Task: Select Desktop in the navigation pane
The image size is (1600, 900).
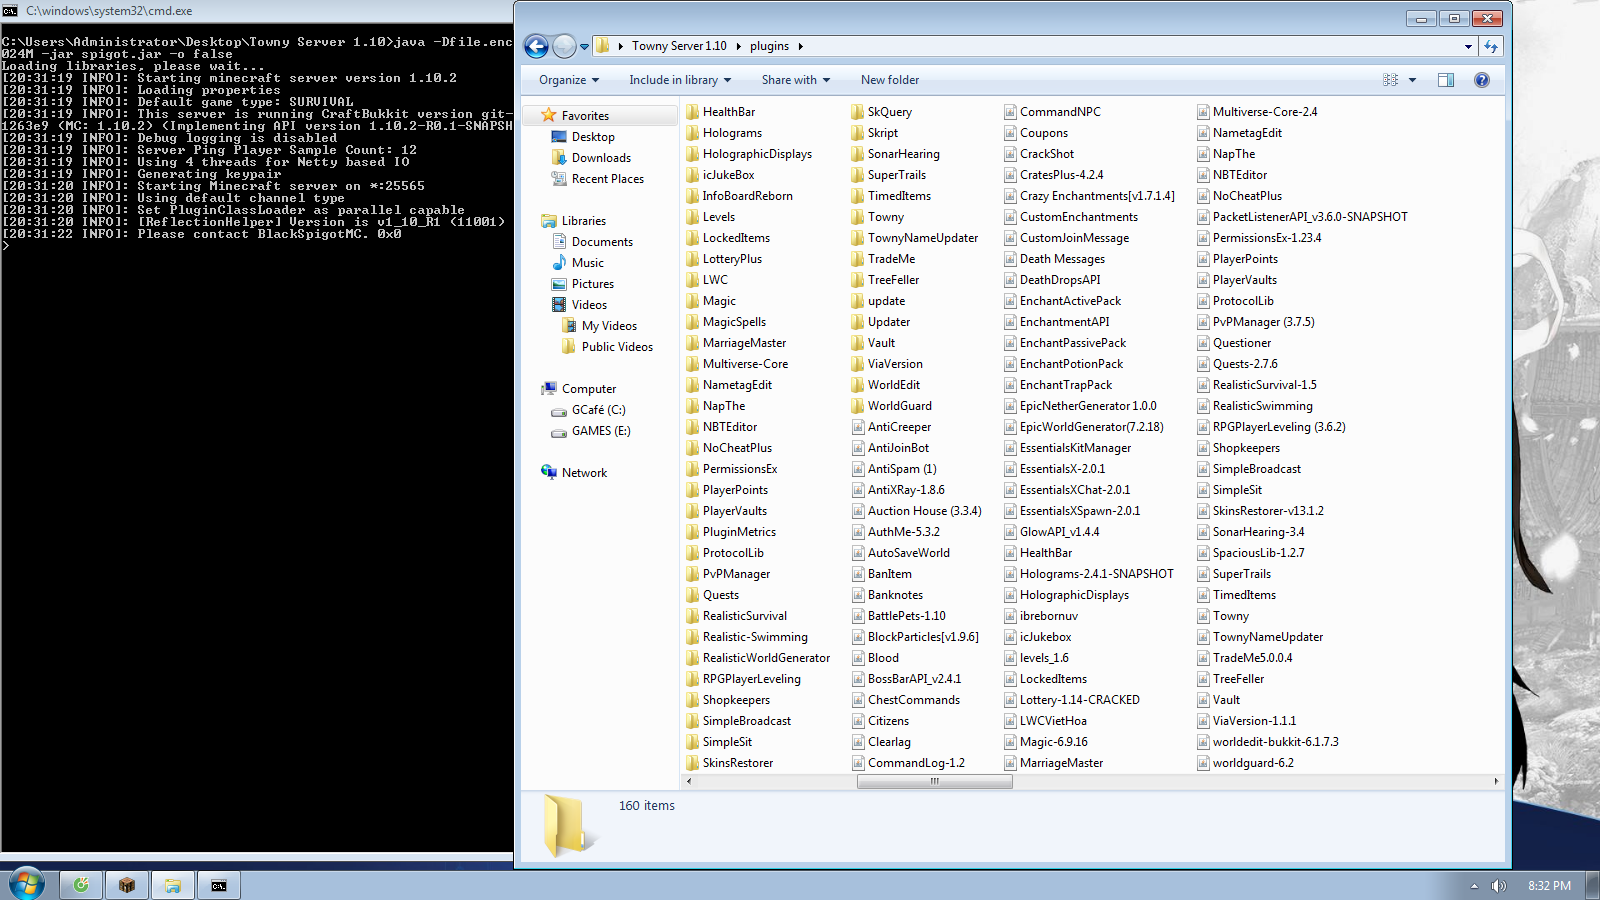Action: pos(593,137)
